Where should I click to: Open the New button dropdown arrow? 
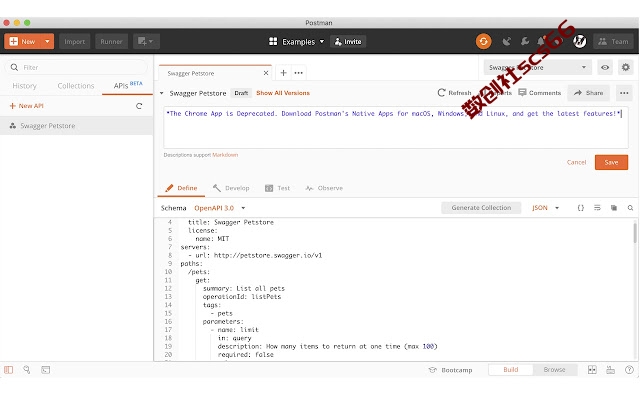[x=47, y=41]
